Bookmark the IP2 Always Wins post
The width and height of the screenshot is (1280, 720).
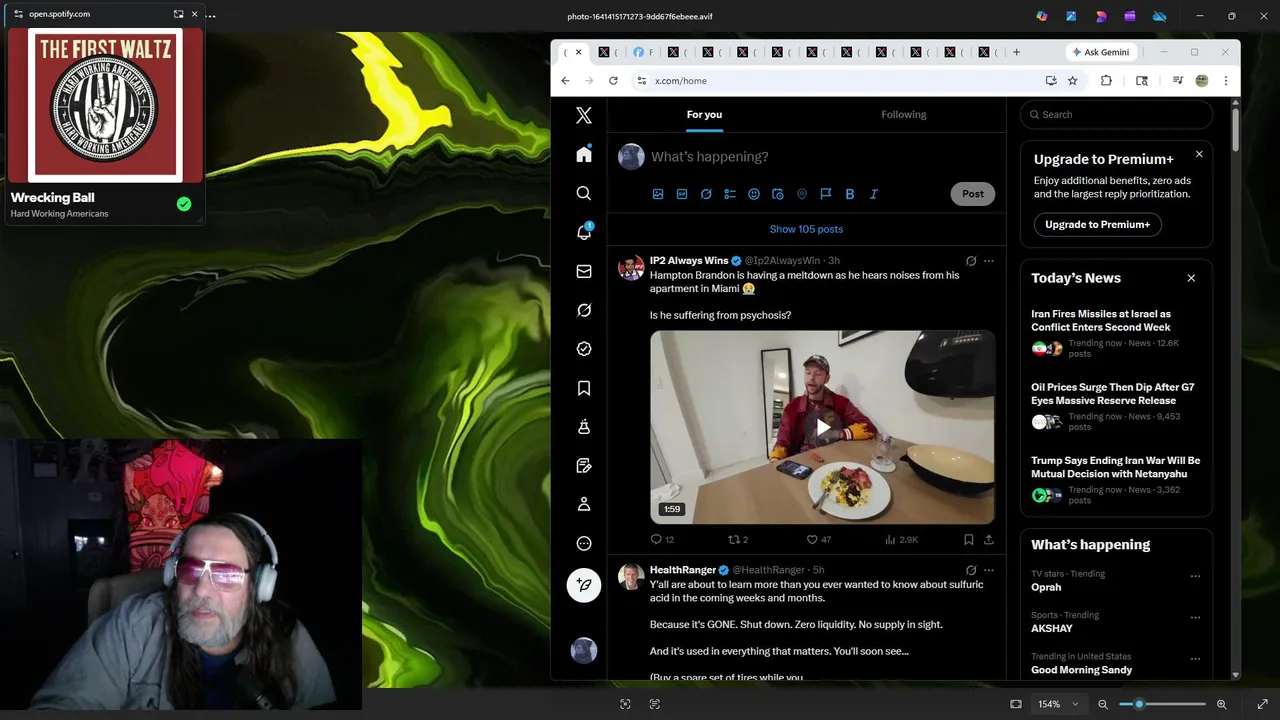[x=968, y=539]
